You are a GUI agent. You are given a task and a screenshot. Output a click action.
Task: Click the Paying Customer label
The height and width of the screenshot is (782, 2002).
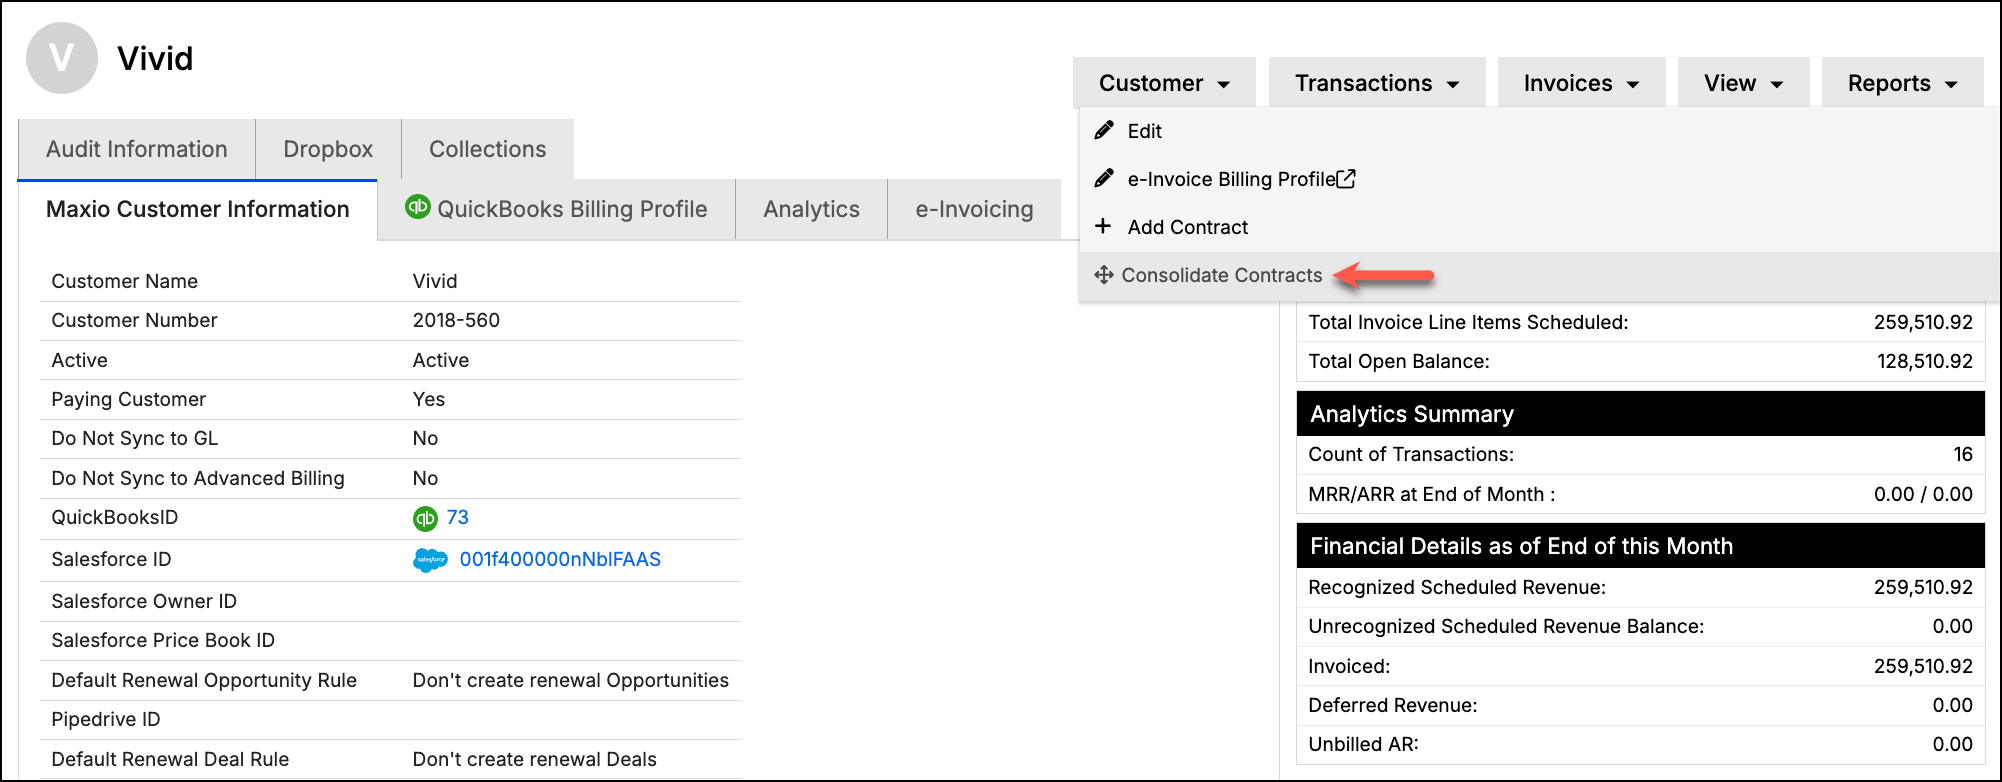(129, 399)
